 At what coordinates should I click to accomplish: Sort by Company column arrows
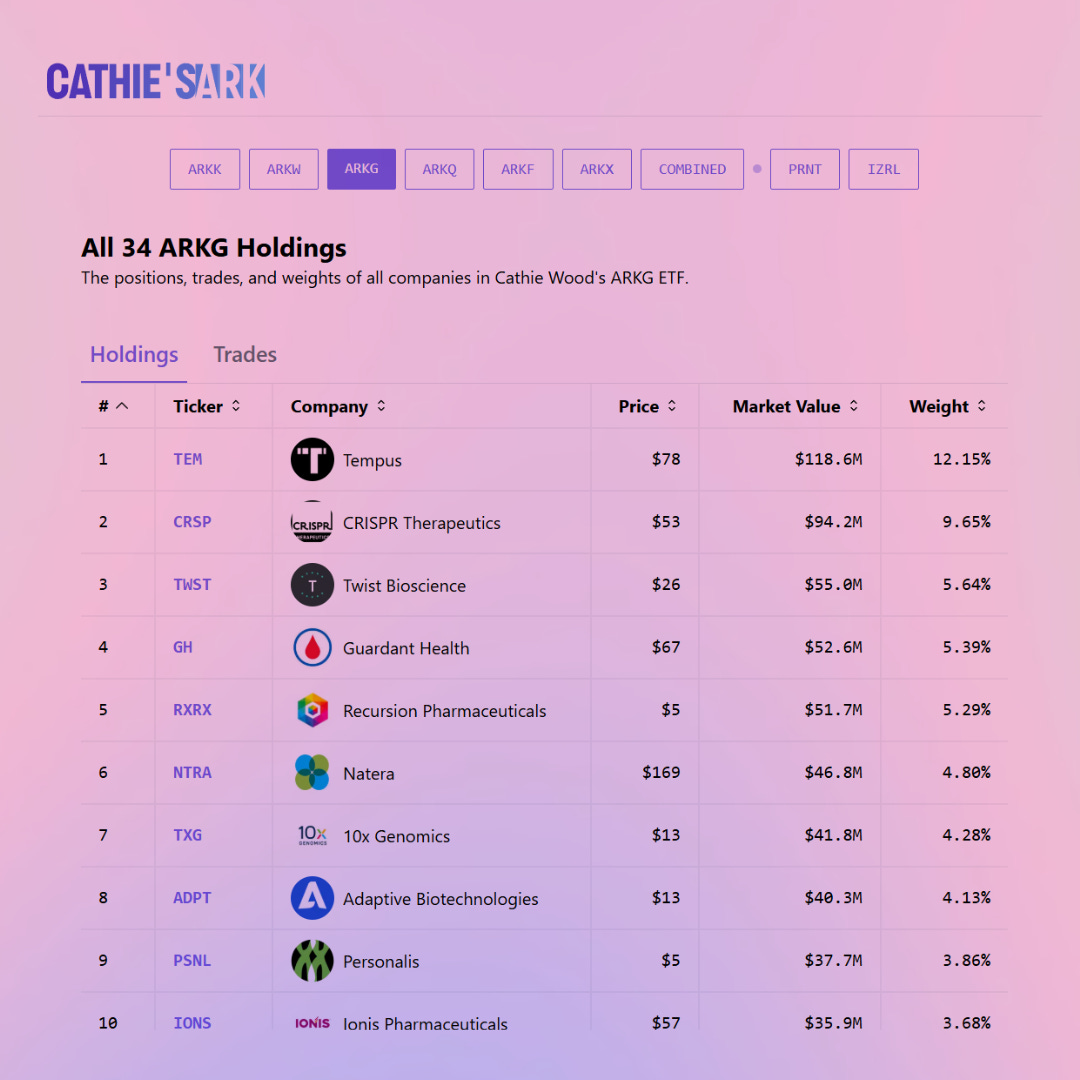point(381,406)
